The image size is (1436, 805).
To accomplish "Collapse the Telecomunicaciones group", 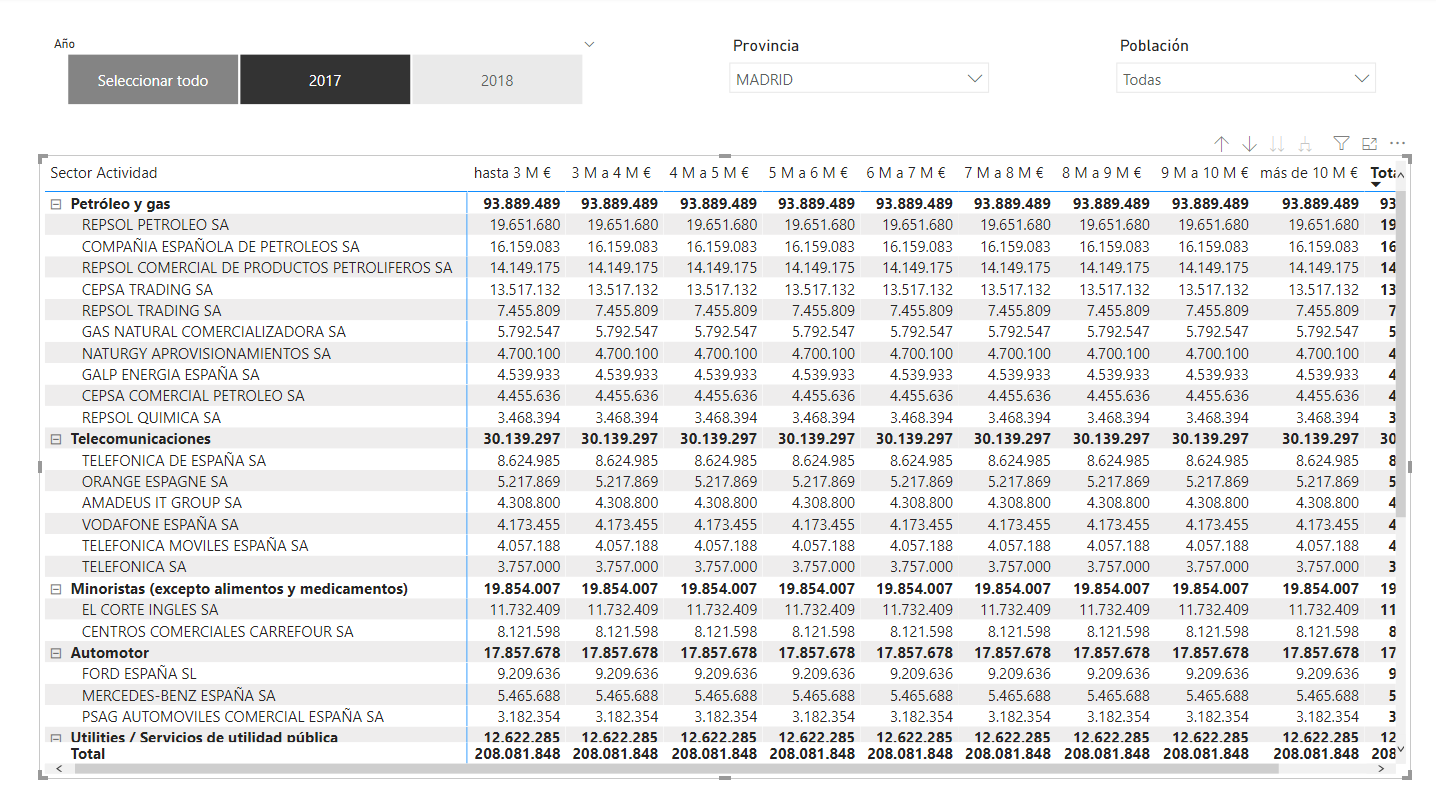I will coord(57,438).
